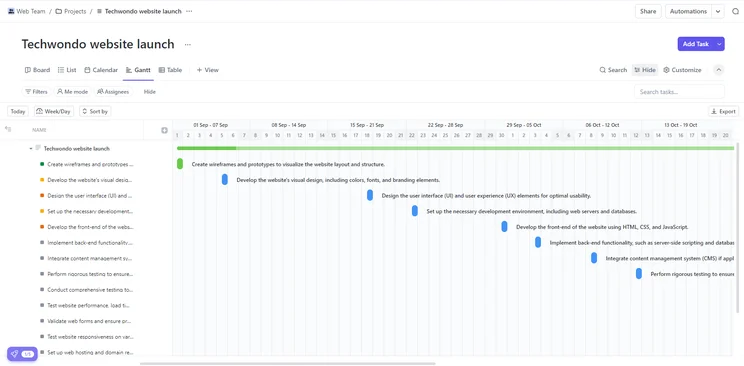Click the status dot of Develop the website's visual design

pos(42,180)
